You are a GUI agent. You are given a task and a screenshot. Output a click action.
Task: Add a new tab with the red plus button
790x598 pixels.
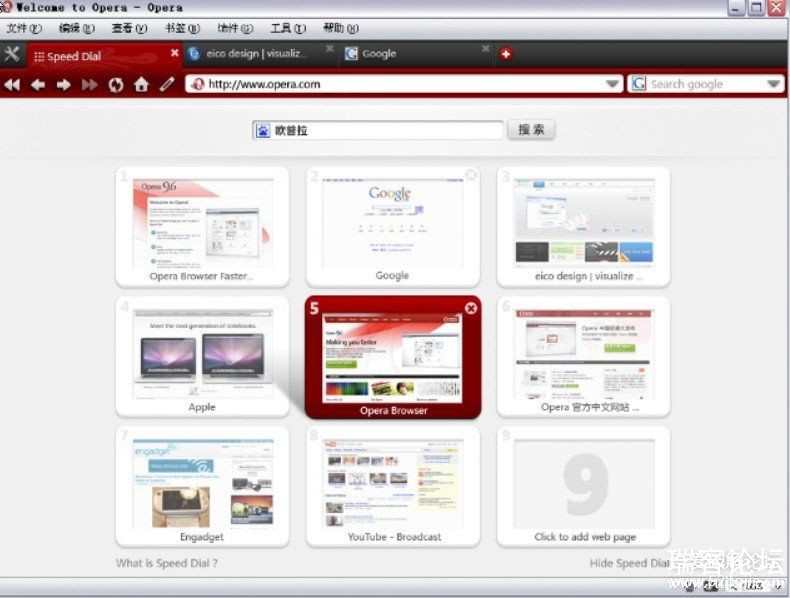[x=506, y=54]
